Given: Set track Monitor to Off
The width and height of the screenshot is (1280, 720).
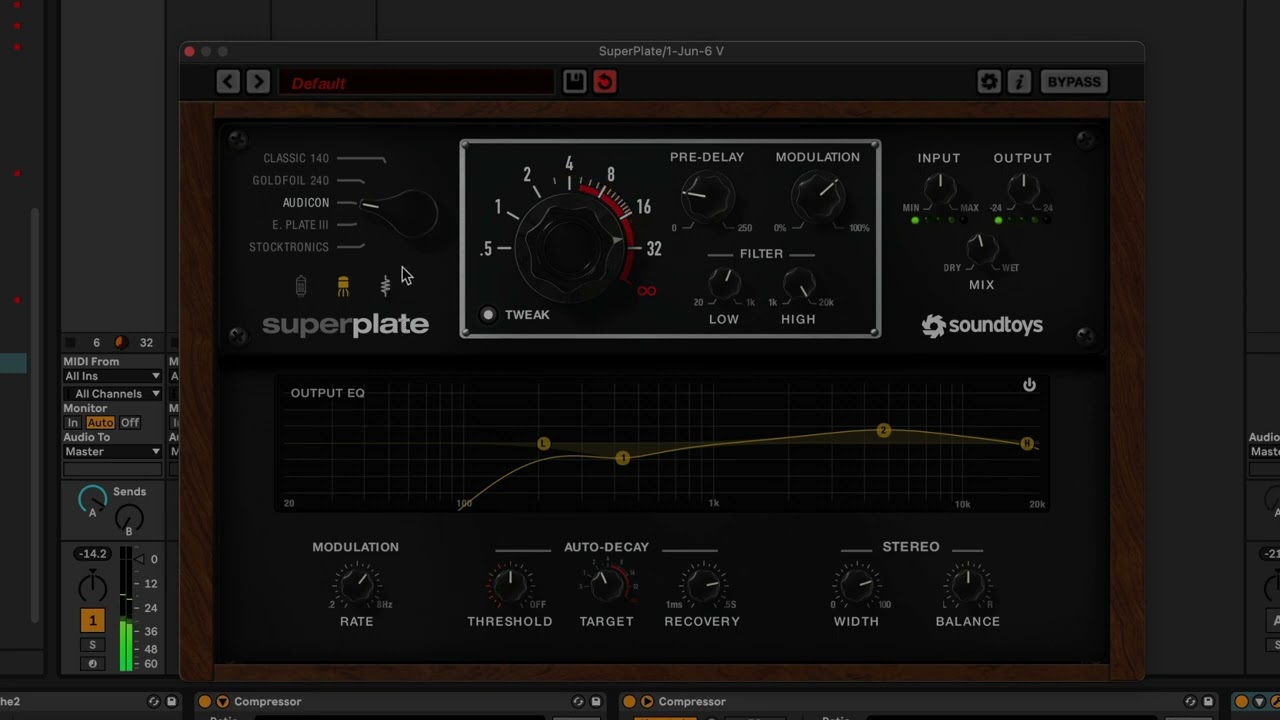Looking at the screenshot, I should (130, 423).
